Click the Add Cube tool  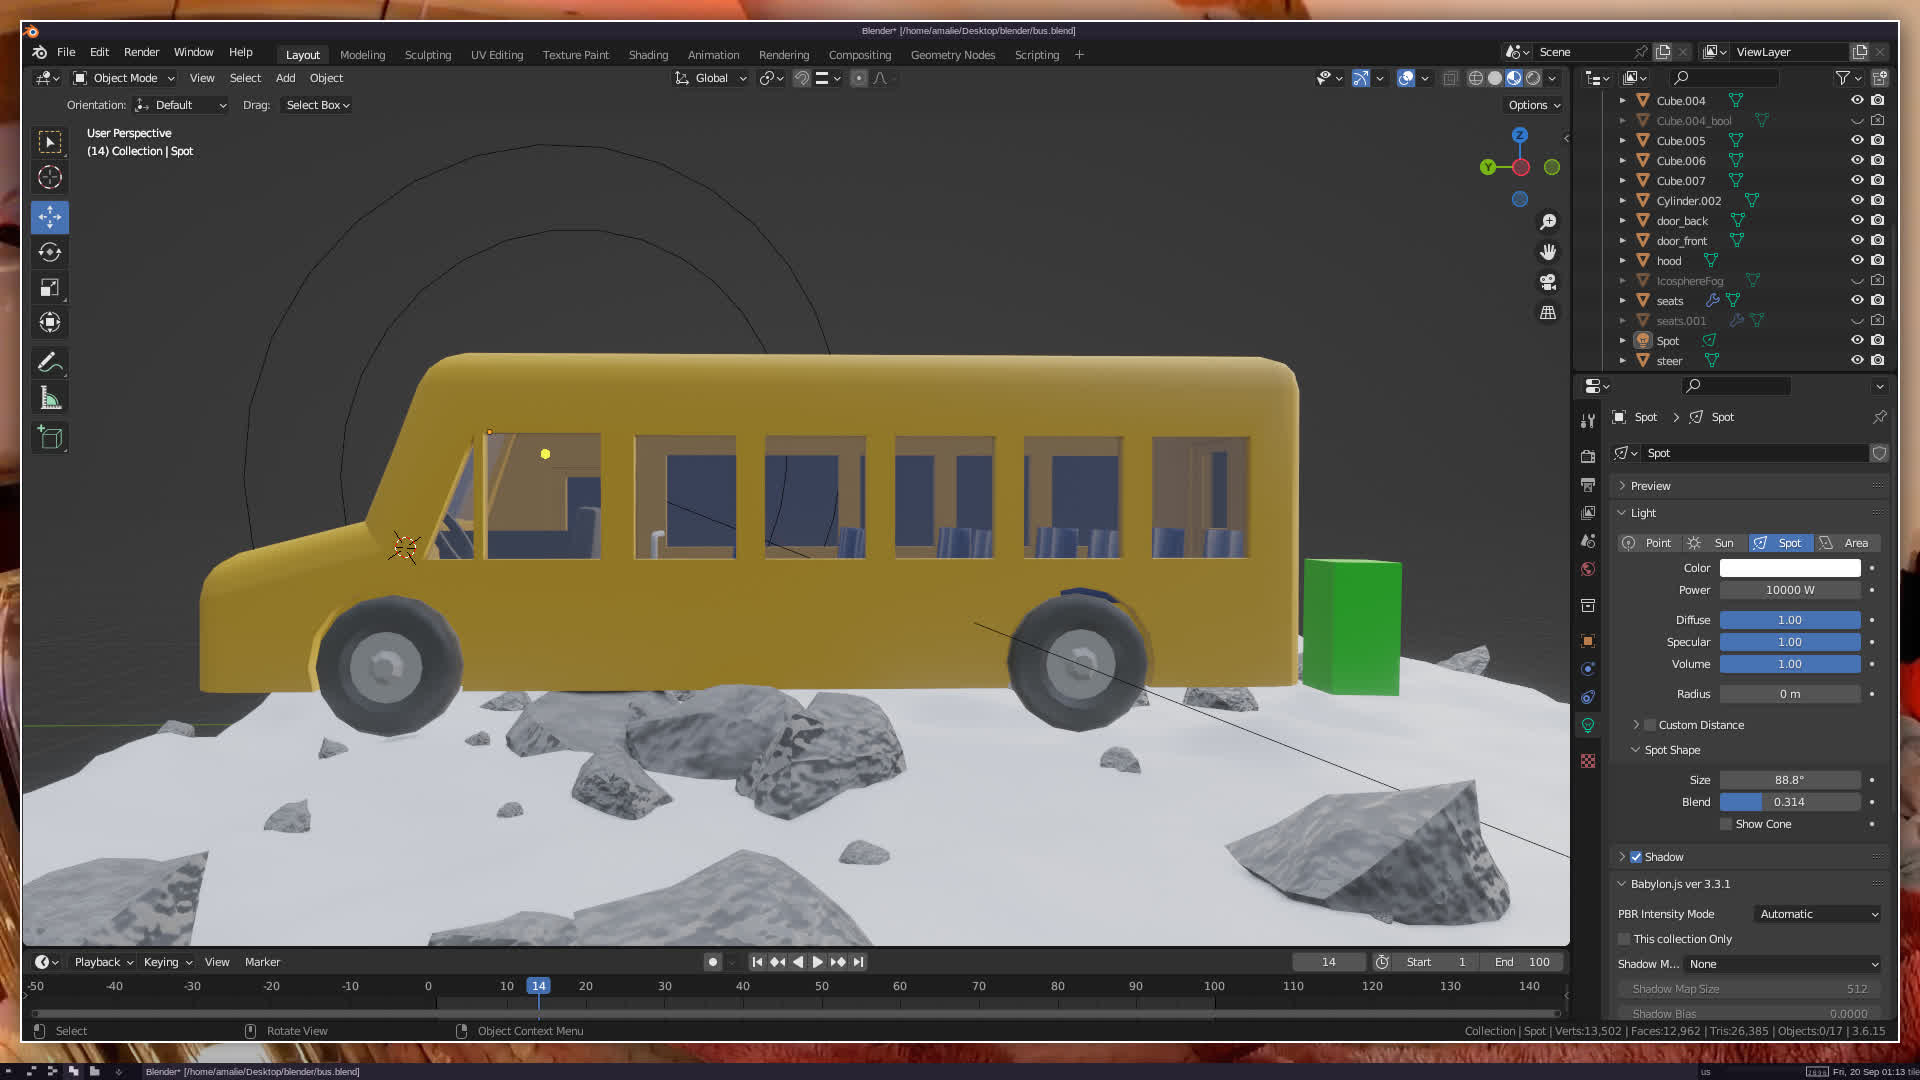point(50,438)
